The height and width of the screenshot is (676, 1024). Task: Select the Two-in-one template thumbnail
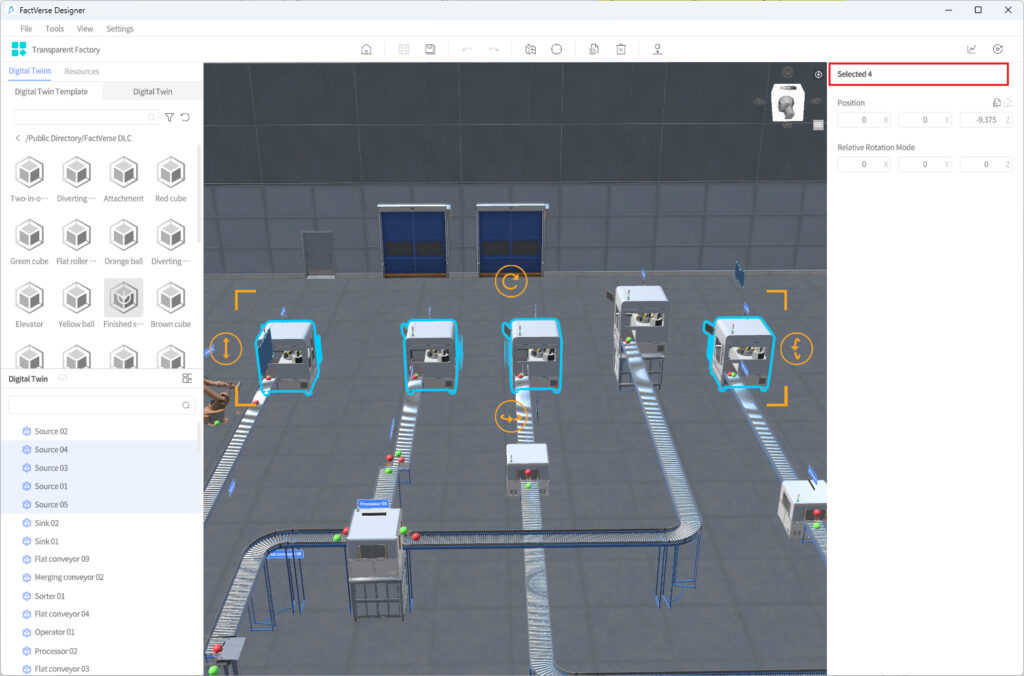[x=29, y=178]
